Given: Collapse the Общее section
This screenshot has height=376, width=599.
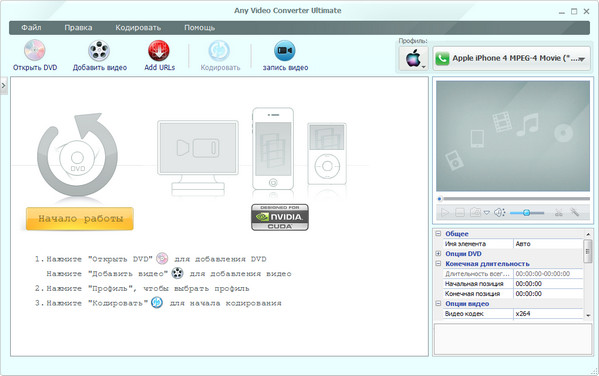Looking at the screenshot, I should click(x=438, y=233).
